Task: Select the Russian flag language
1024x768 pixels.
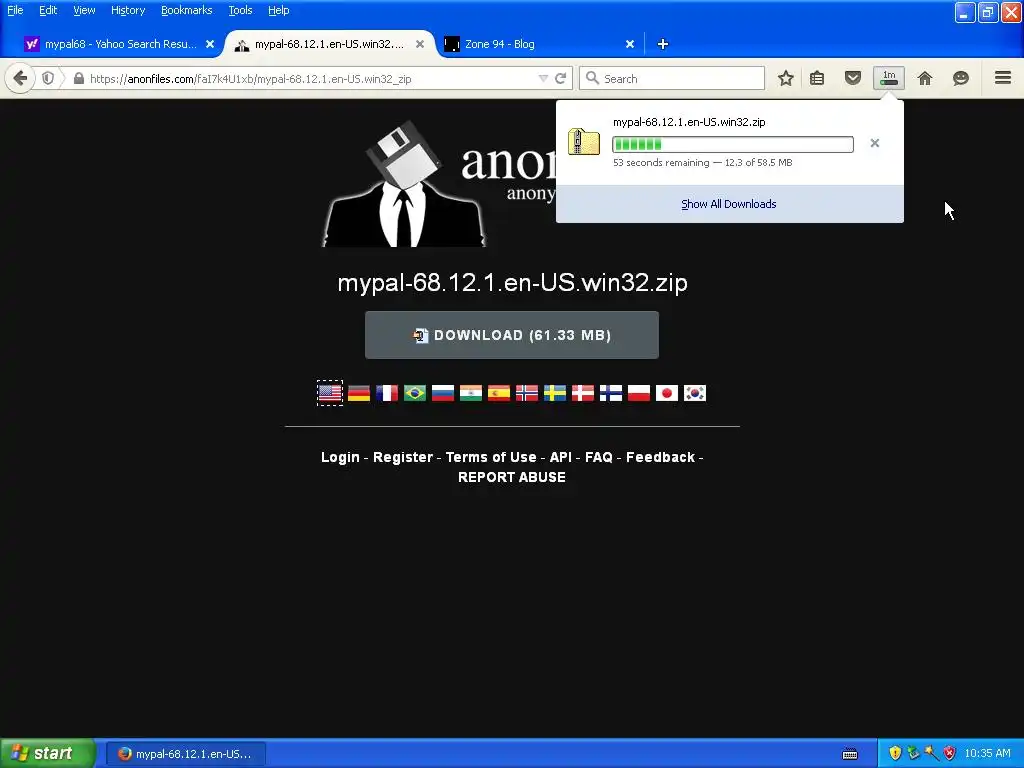Action: tap(443, 393)
